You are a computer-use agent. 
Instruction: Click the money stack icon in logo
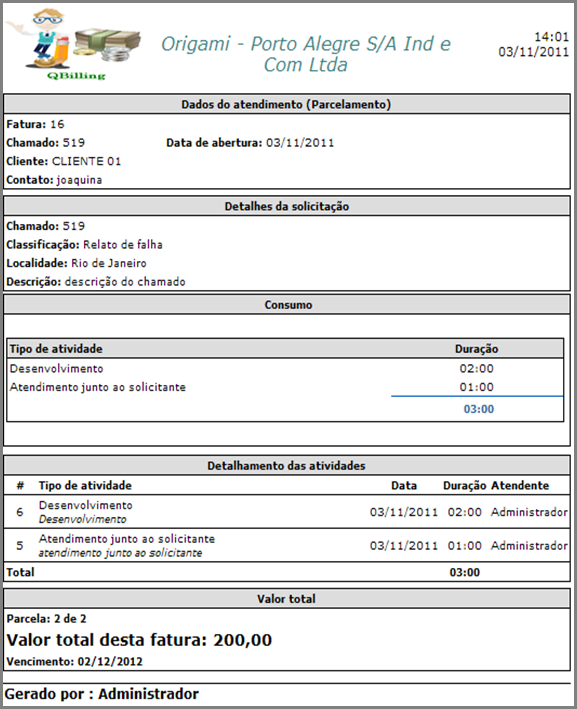(107, 45)
